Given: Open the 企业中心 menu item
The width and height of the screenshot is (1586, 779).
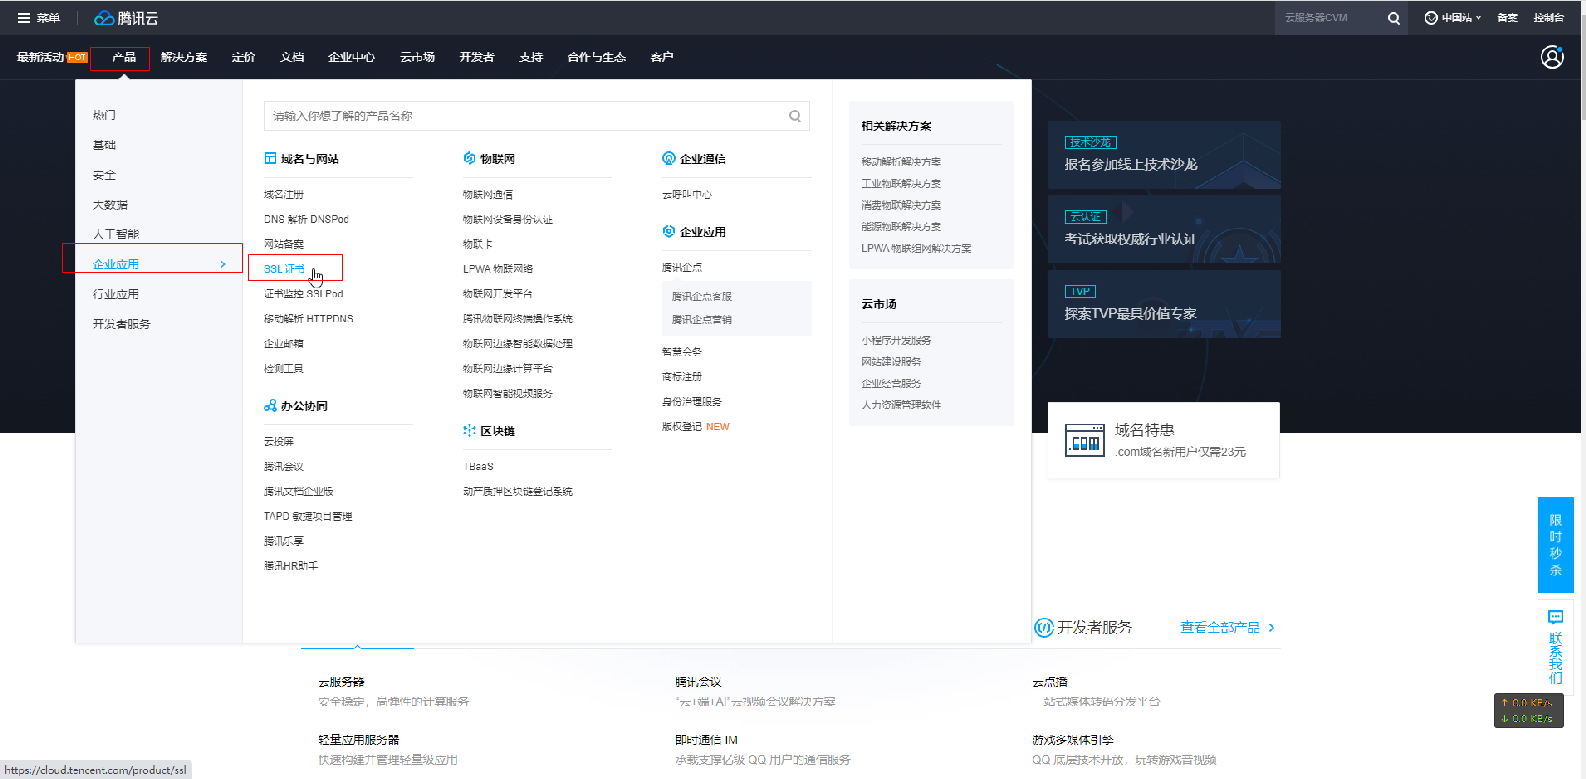Looking at the screenshot, I should pos(351,57).
